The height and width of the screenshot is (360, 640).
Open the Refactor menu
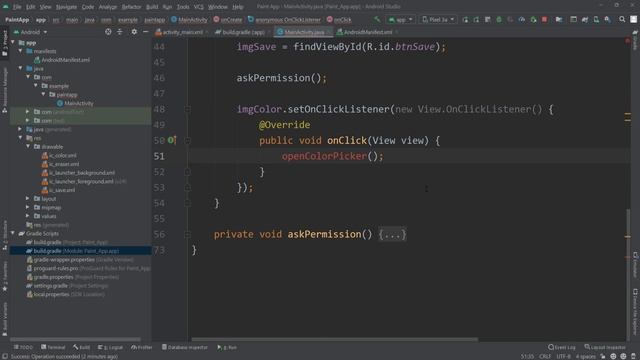(x=131, y=7)
